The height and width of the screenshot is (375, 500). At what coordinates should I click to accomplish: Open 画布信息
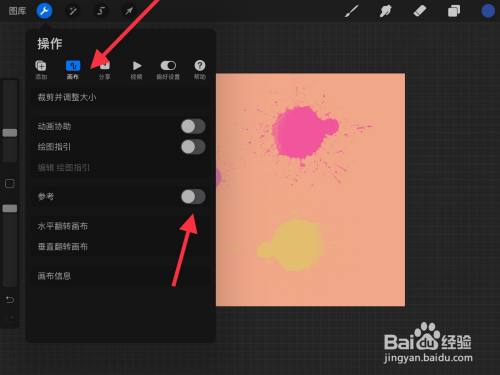121,276
